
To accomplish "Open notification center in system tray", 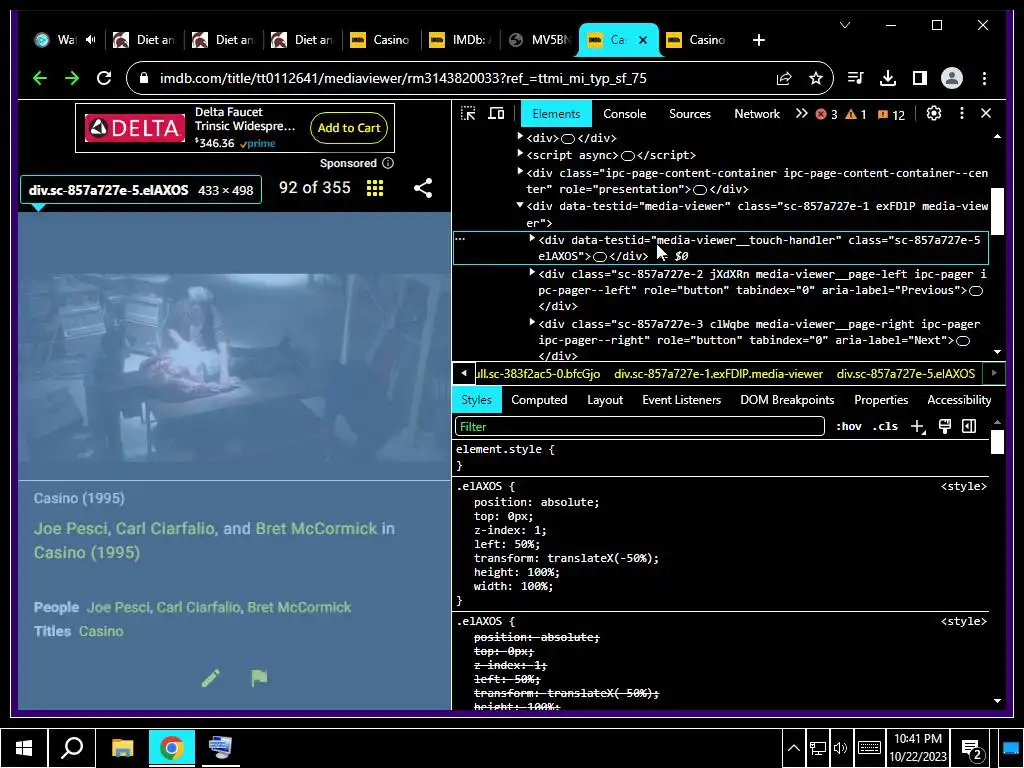I will point(972,750).
